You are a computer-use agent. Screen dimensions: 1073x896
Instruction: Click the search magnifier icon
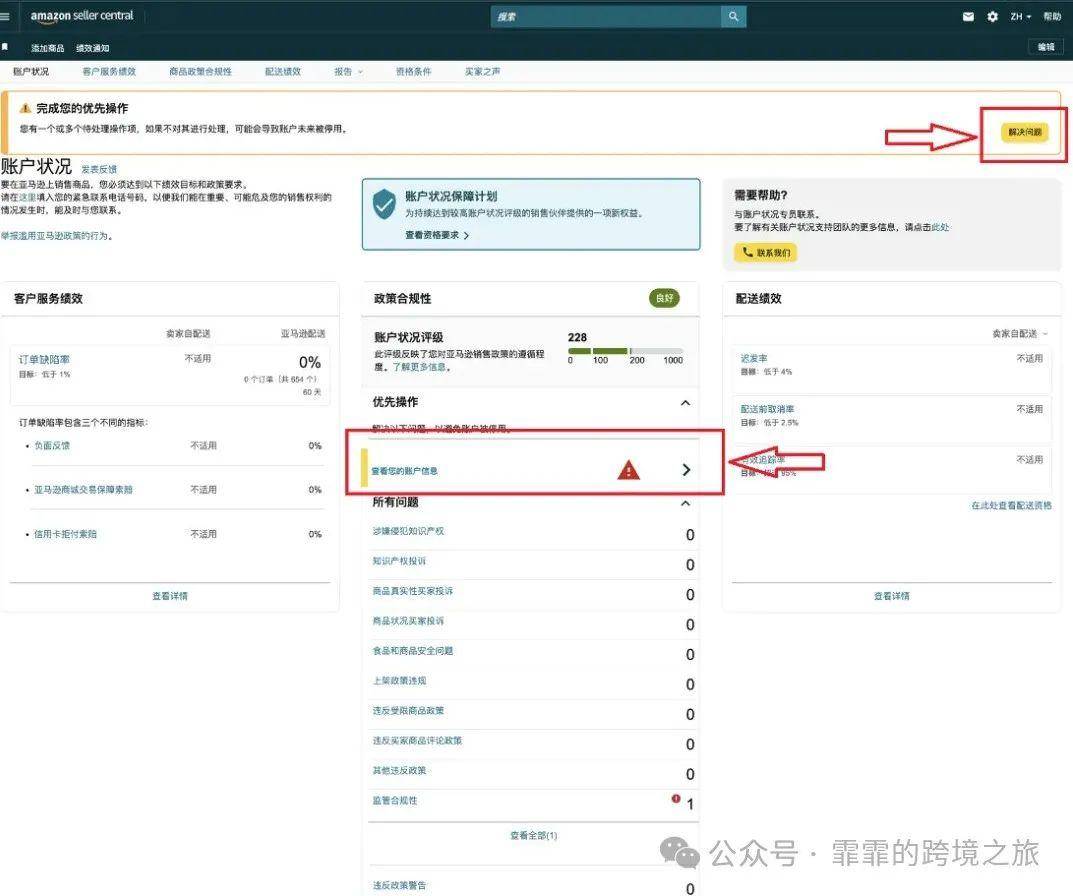pyautogui.click(x=734, y=16)
